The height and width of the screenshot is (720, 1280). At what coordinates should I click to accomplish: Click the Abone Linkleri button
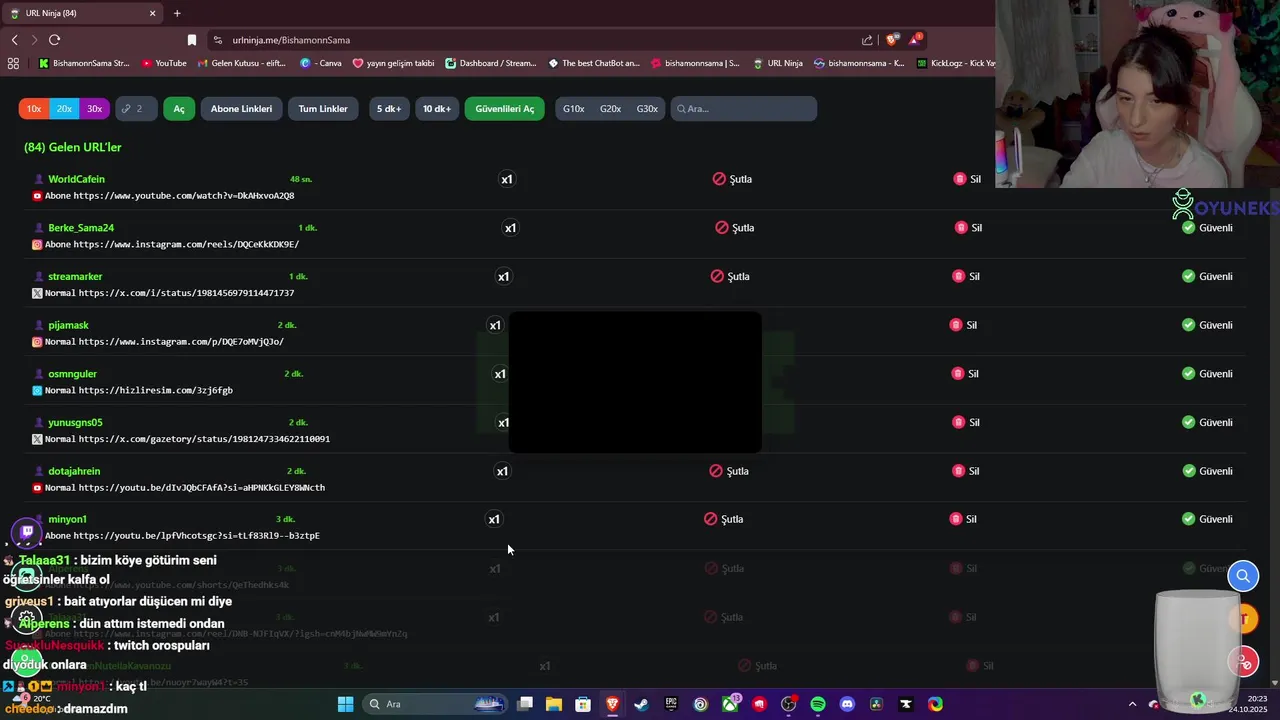point(241,109)
